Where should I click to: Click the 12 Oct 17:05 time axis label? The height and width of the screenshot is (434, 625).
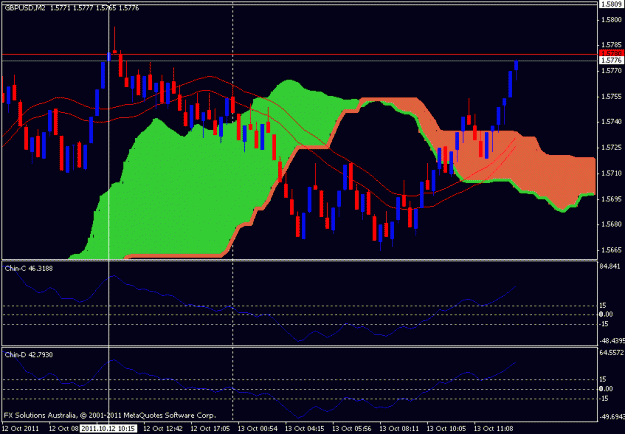pos(210,429)
